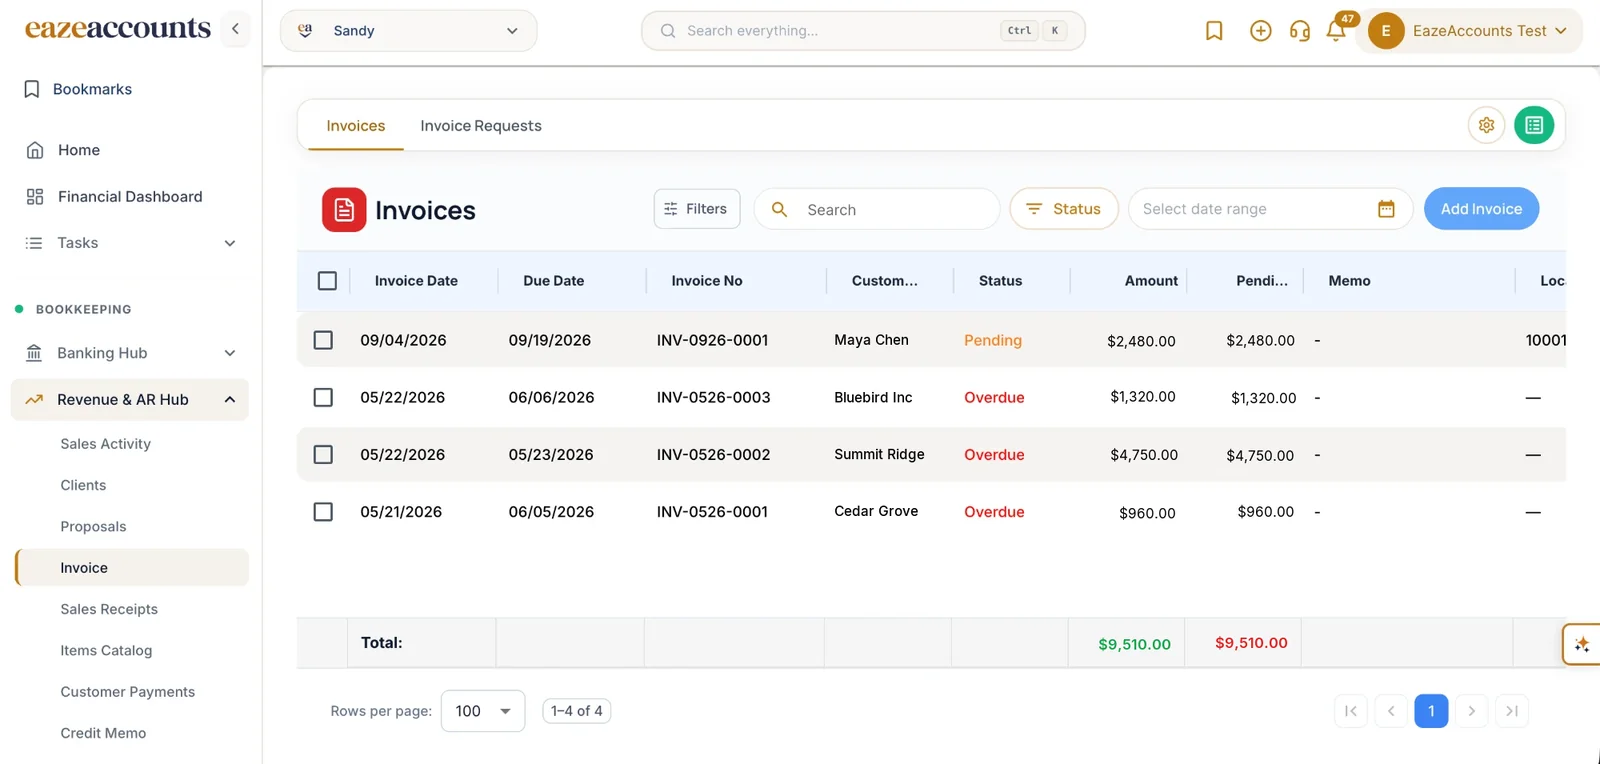The width and height of the screenshot is (1600, 764).
Task: Click the Search everything field
Action: click(863, 31)
